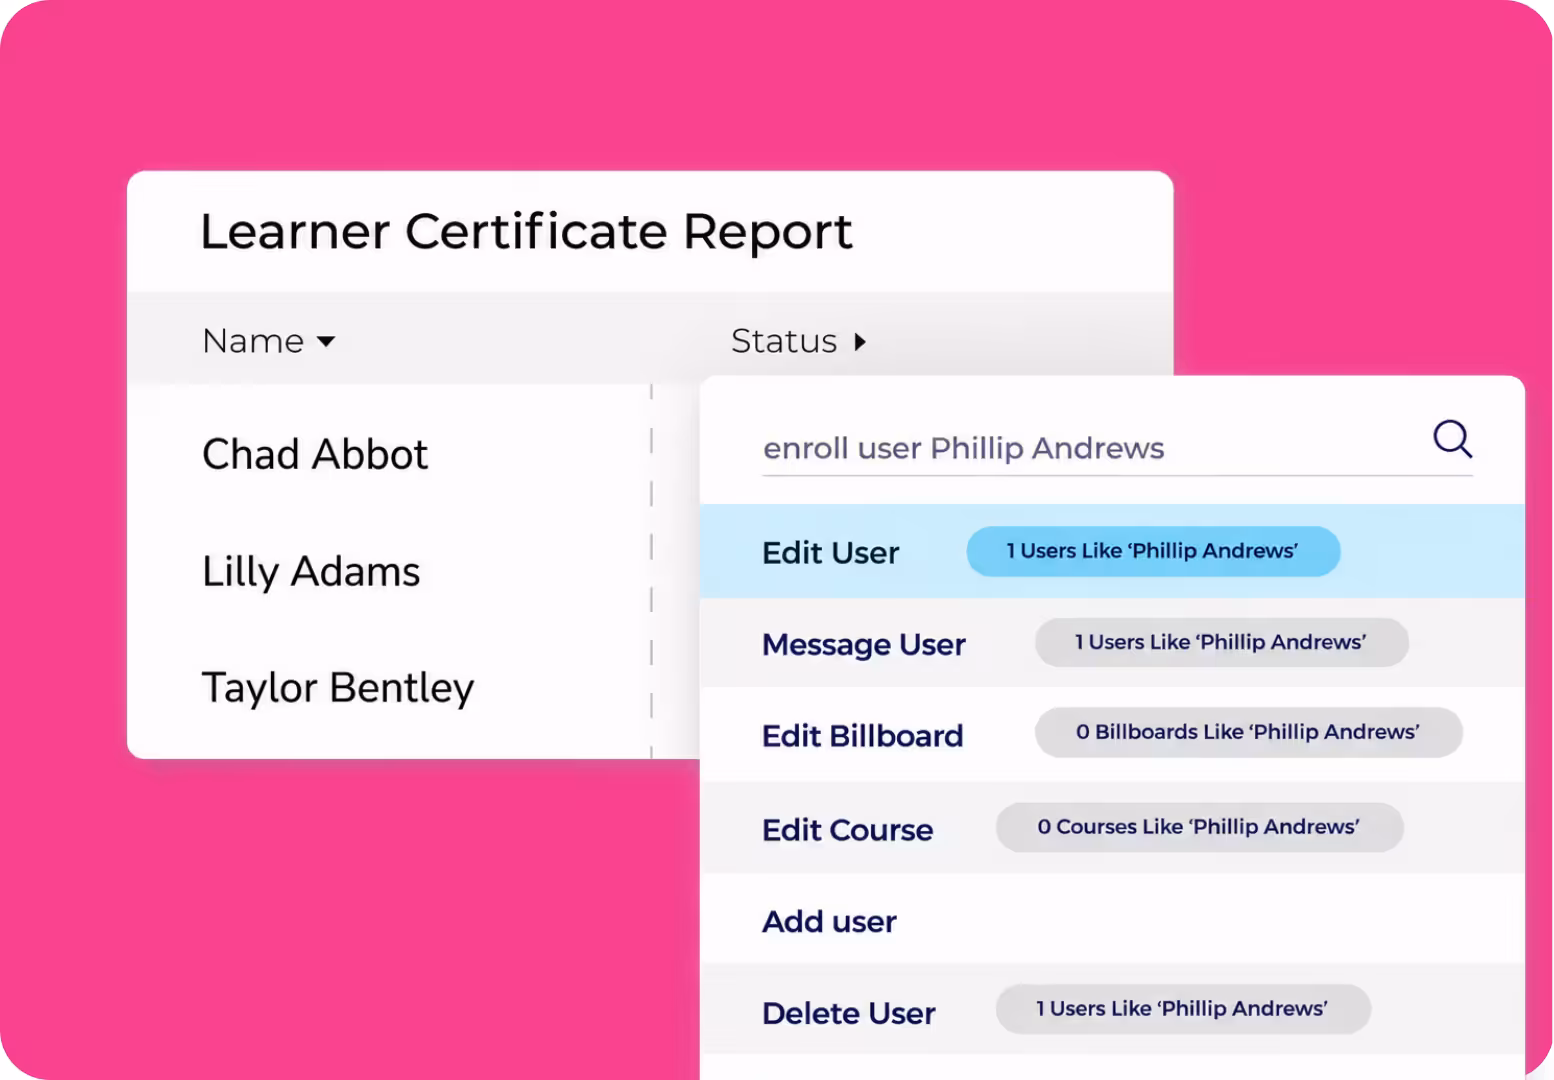Click the '0 Courses Like Phillip Andrews' badge
The image size is (1554, 1080).
pyautogui.click(x=1199, y=827)
